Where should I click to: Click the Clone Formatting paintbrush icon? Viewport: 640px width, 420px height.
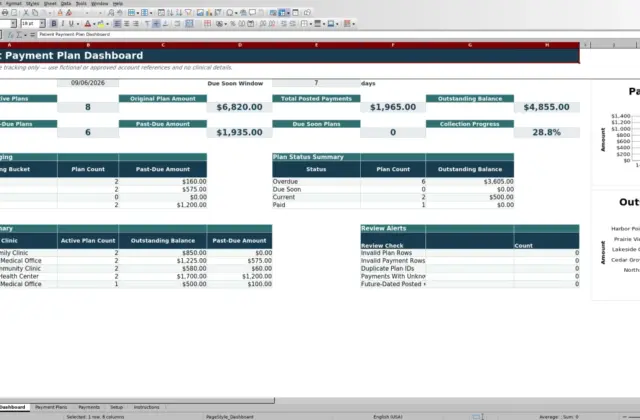pos(60,13)
